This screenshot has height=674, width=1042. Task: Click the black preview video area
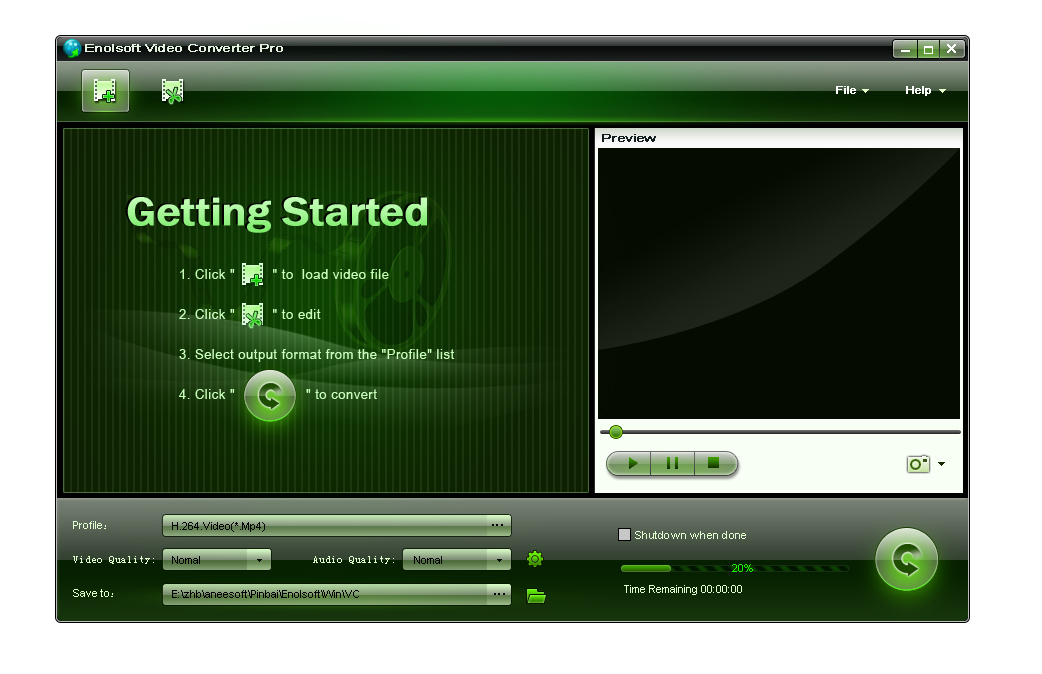coord(779,284)
